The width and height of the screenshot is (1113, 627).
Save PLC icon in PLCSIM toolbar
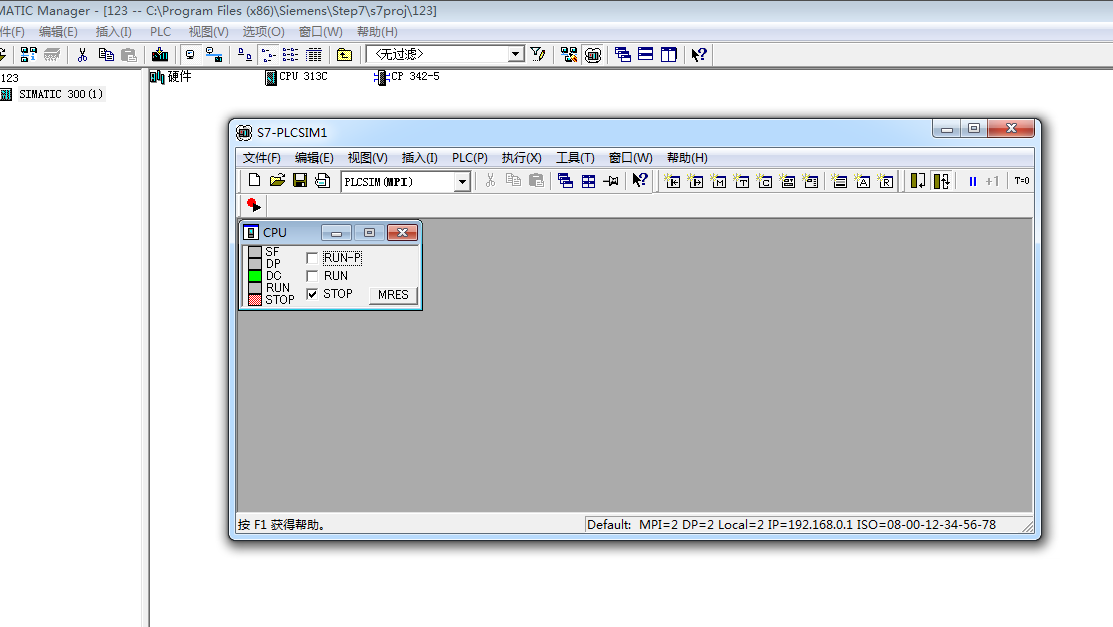300,181
